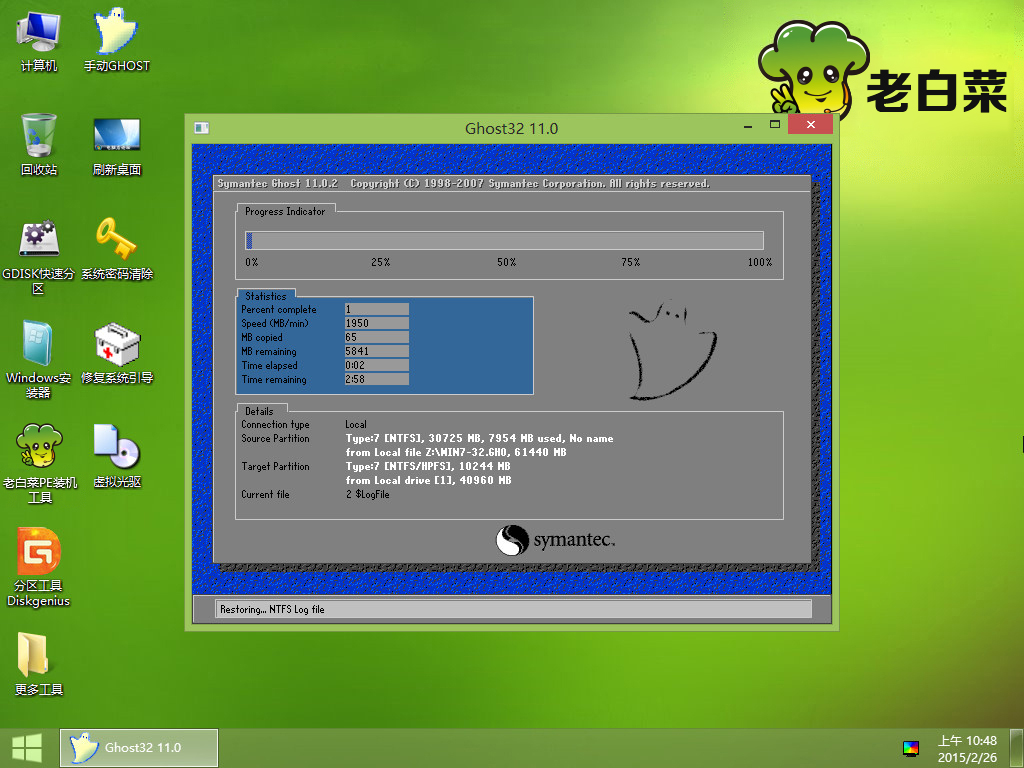Select the Windows安装器 icon
The height and width of the screenshot is (768, 1024).
coord(39,359)
